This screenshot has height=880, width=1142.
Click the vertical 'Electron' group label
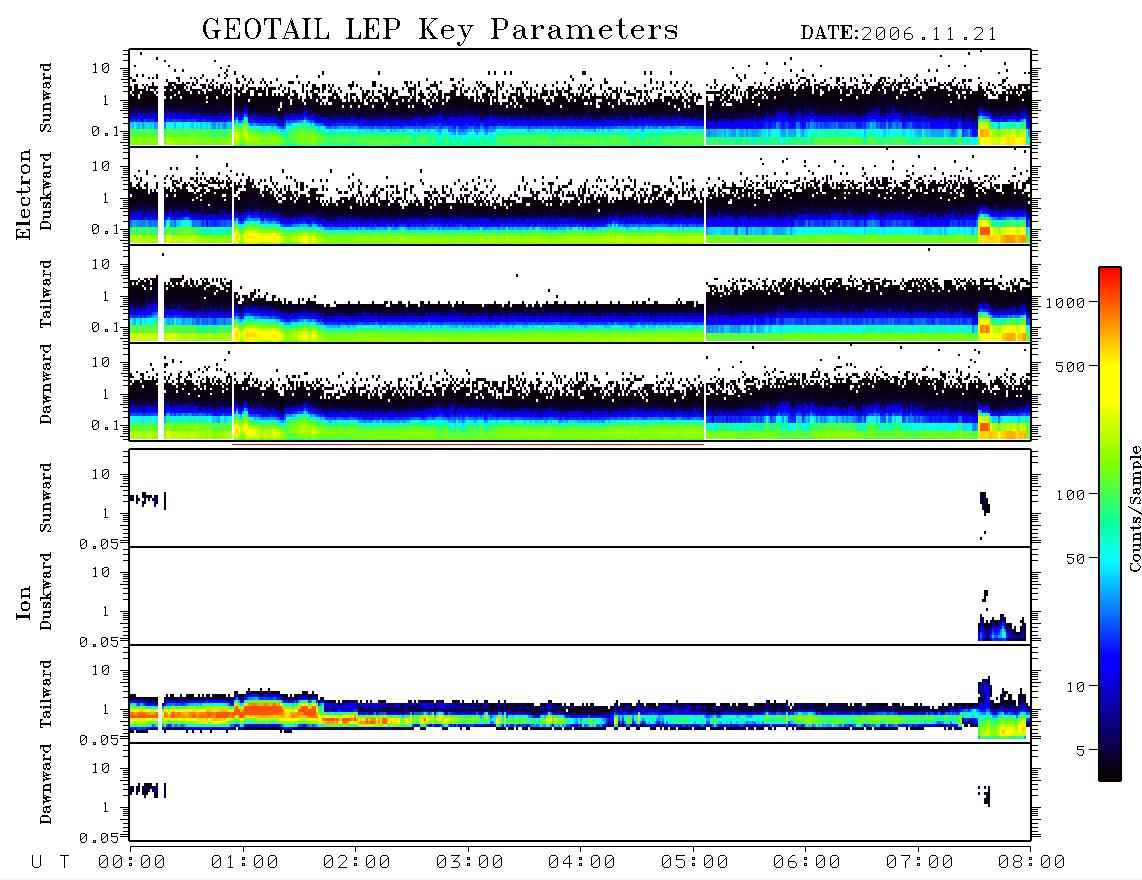[24, 194]
